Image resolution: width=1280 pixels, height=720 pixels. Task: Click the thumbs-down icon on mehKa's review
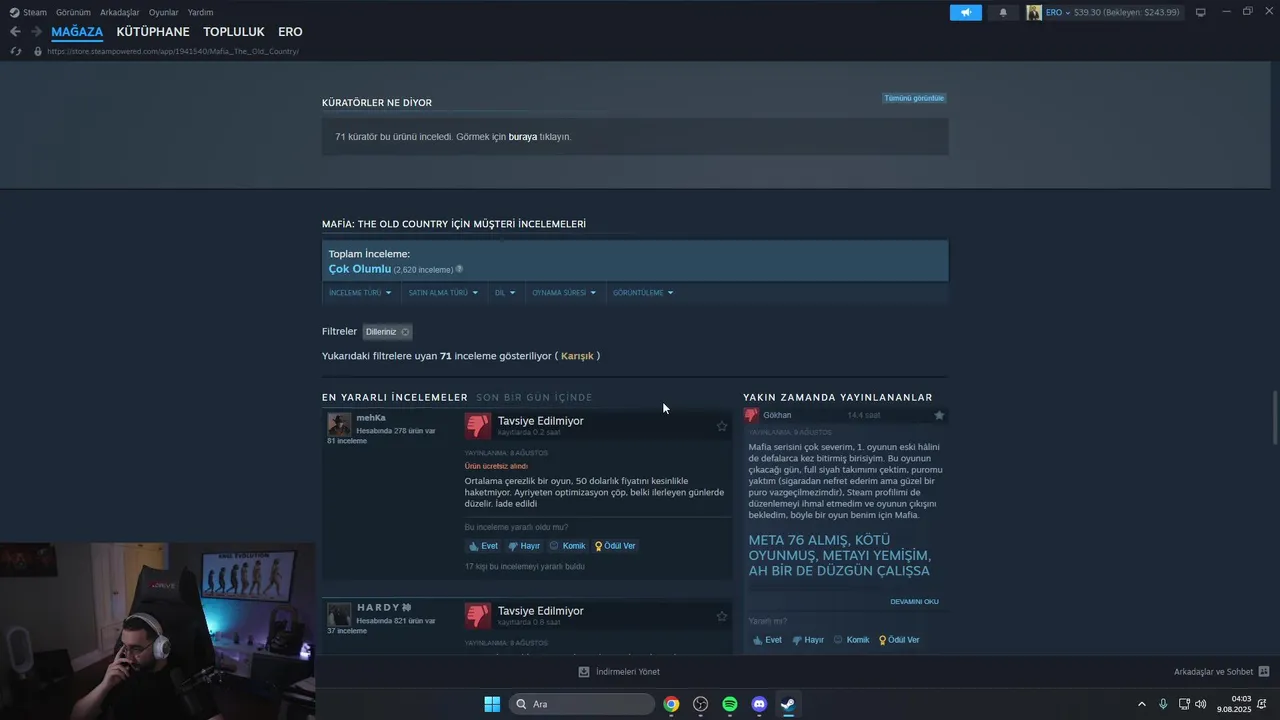[477, 426]
